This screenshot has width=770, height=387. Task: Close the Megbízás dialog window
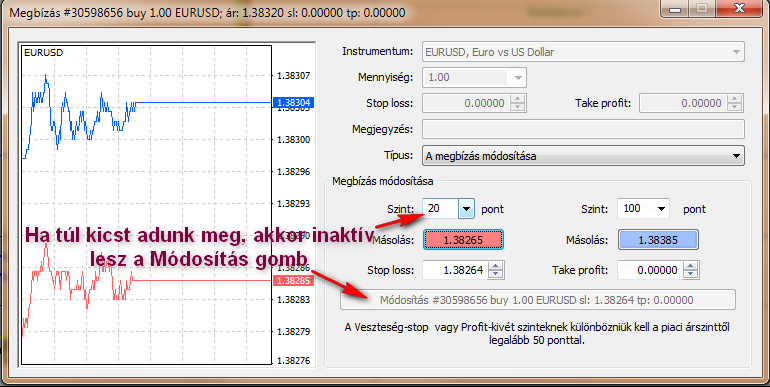pos(739,8)
